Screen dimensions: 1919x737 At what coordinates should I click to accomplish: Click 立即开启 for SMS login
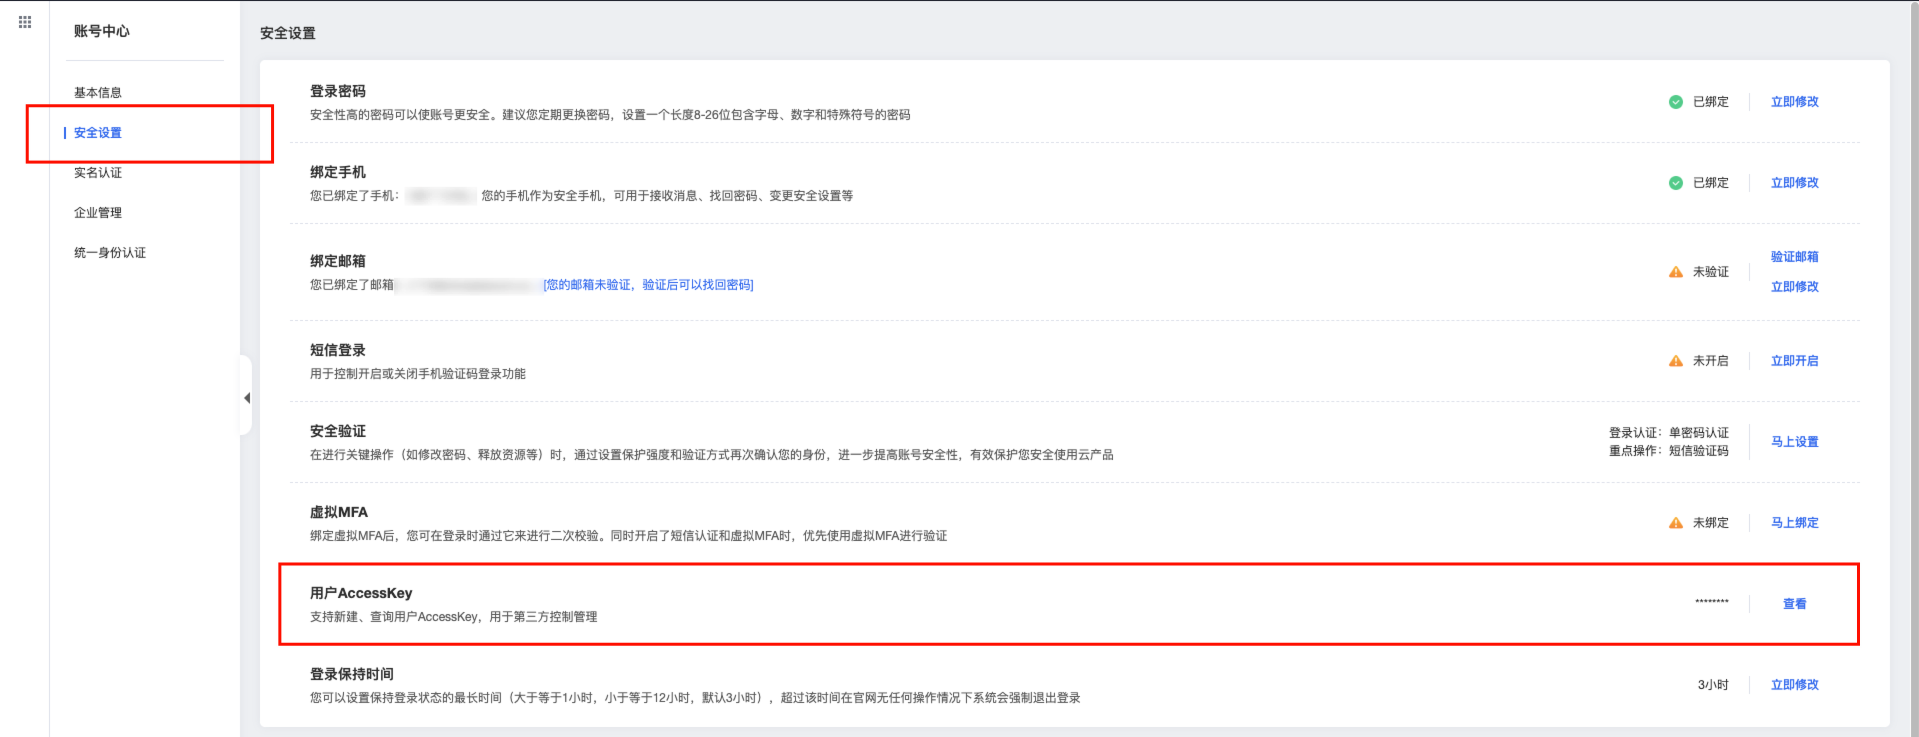[1794, 361]
